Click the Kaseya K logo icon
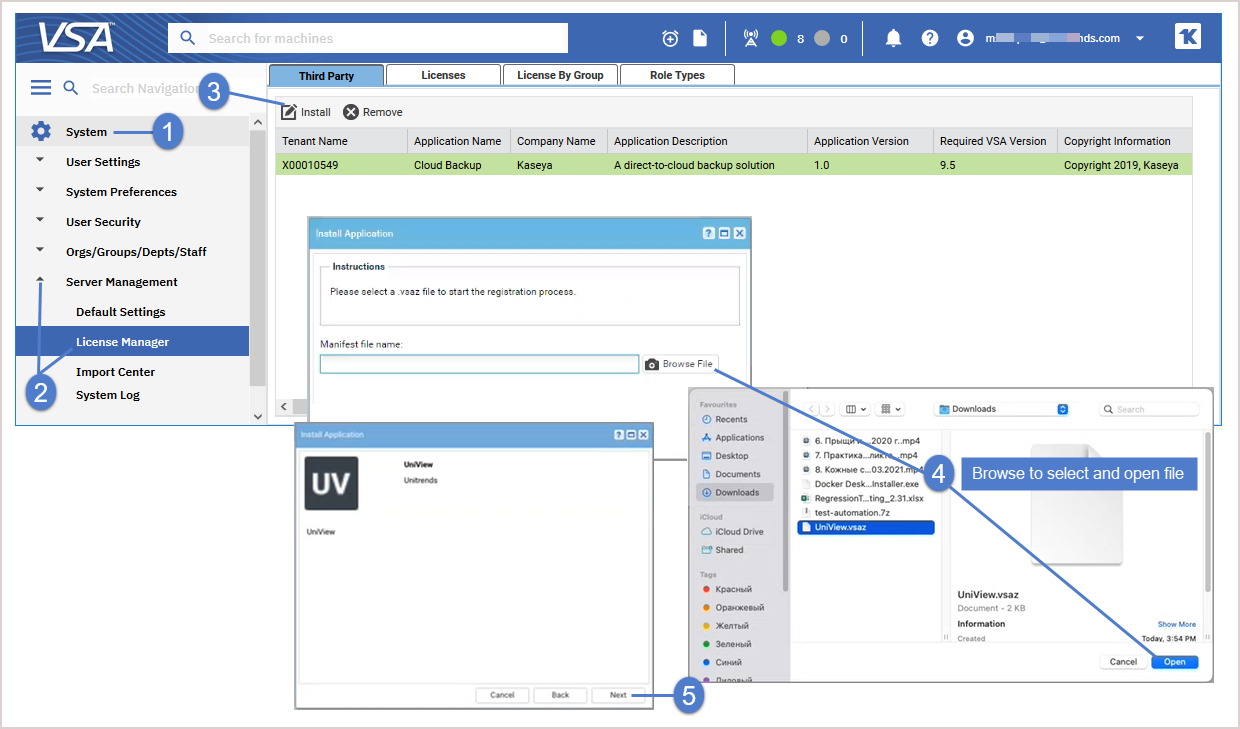 click(1188, 37)
